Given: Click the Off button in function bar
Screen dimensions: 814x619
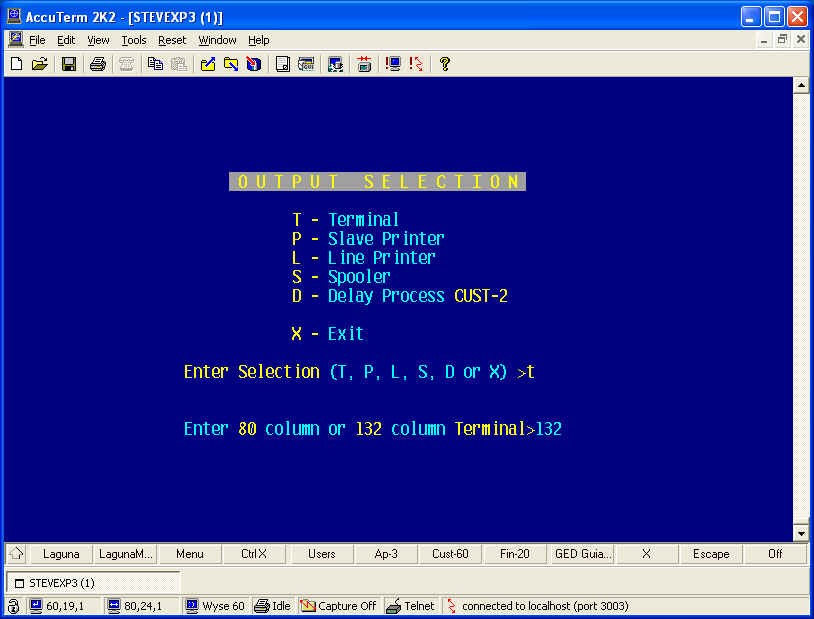Looking at the screenshot, I should (775, 554).
